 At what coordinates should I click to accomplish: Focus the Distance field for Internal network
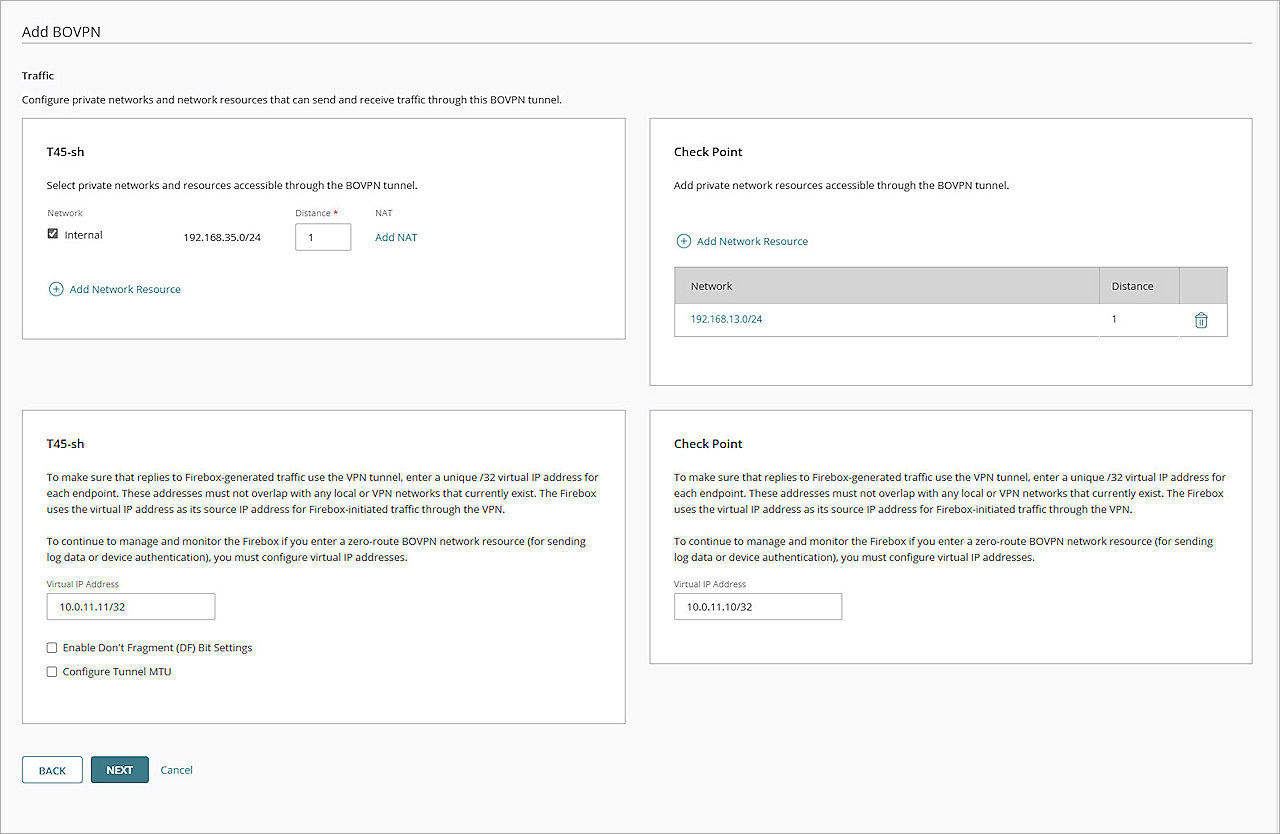[322, 237]
